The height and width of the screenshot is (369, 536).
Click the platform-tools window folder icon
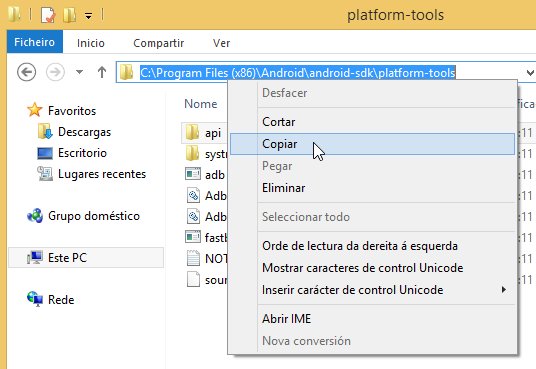coord(14,14)
